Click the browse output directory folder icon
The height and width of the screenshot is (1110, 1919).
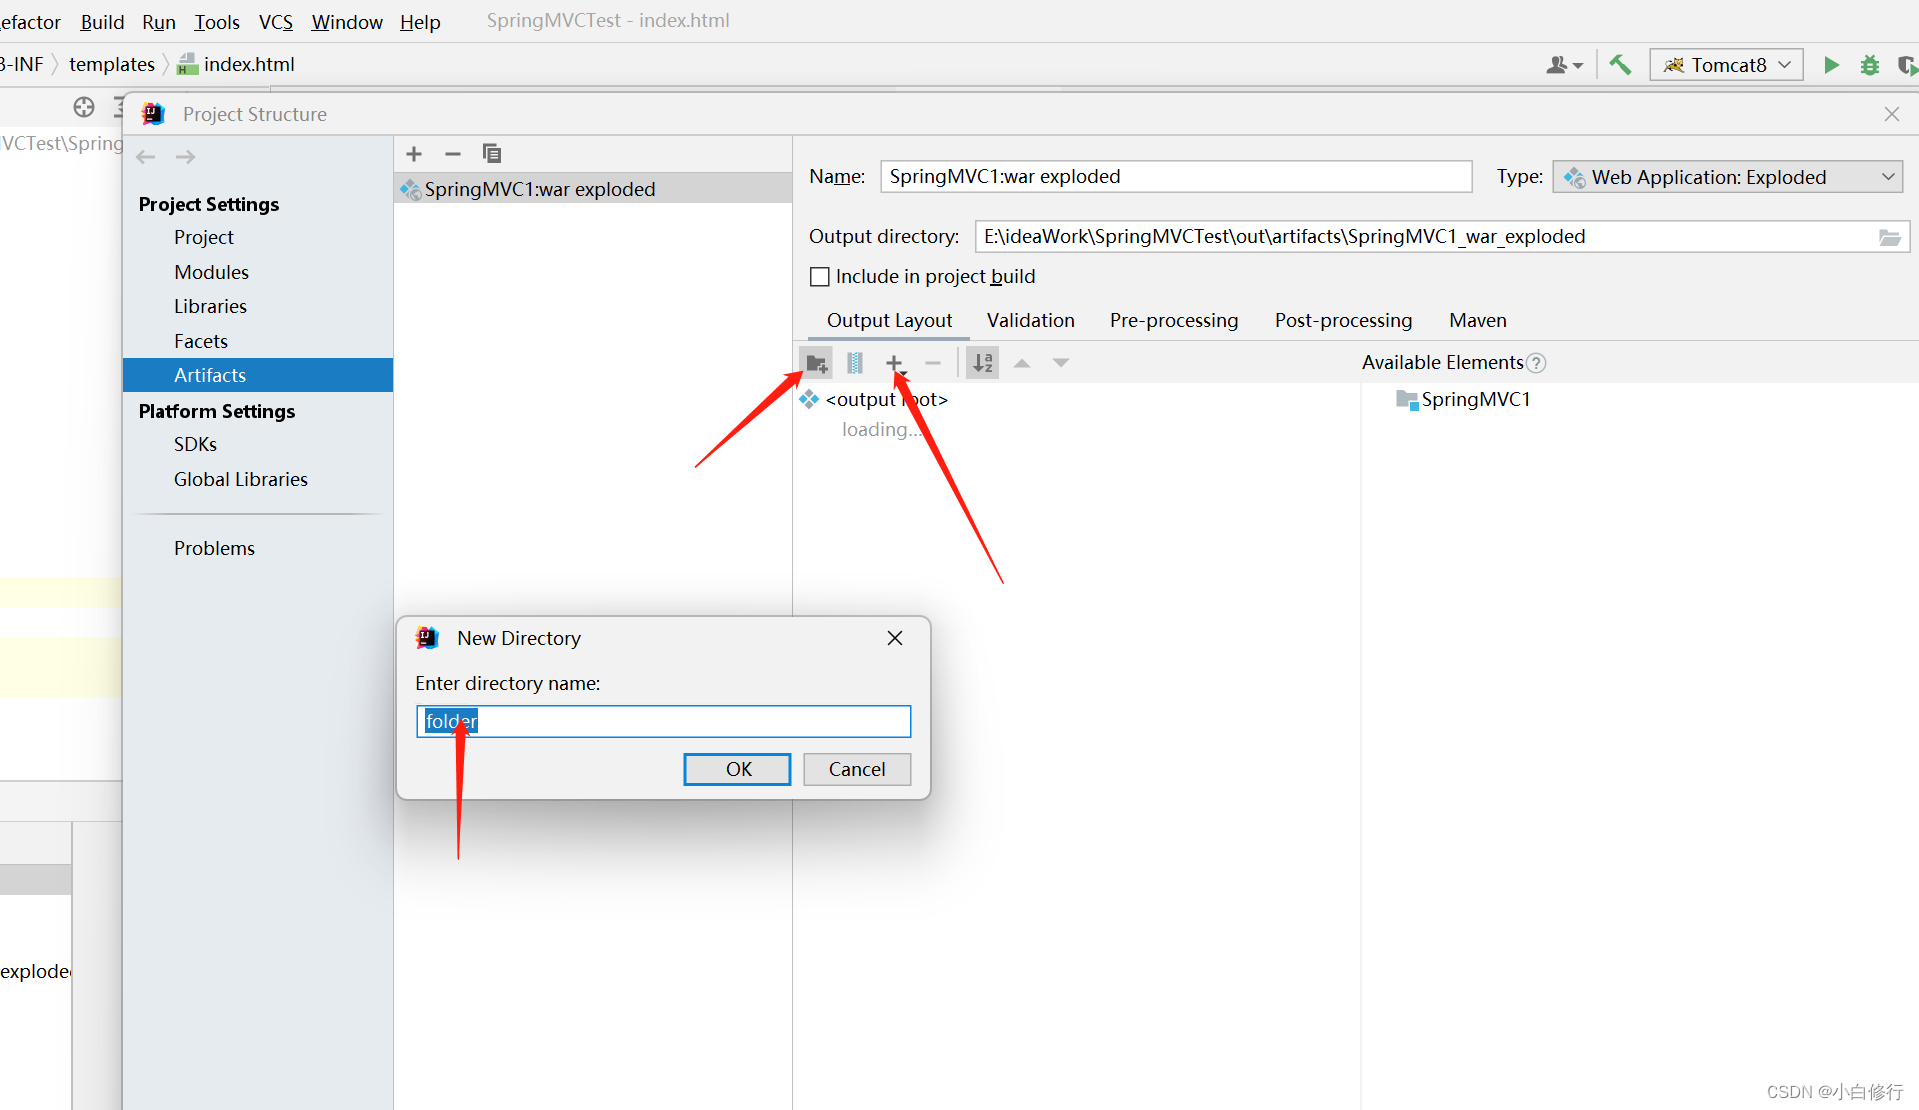(1889, 237)
